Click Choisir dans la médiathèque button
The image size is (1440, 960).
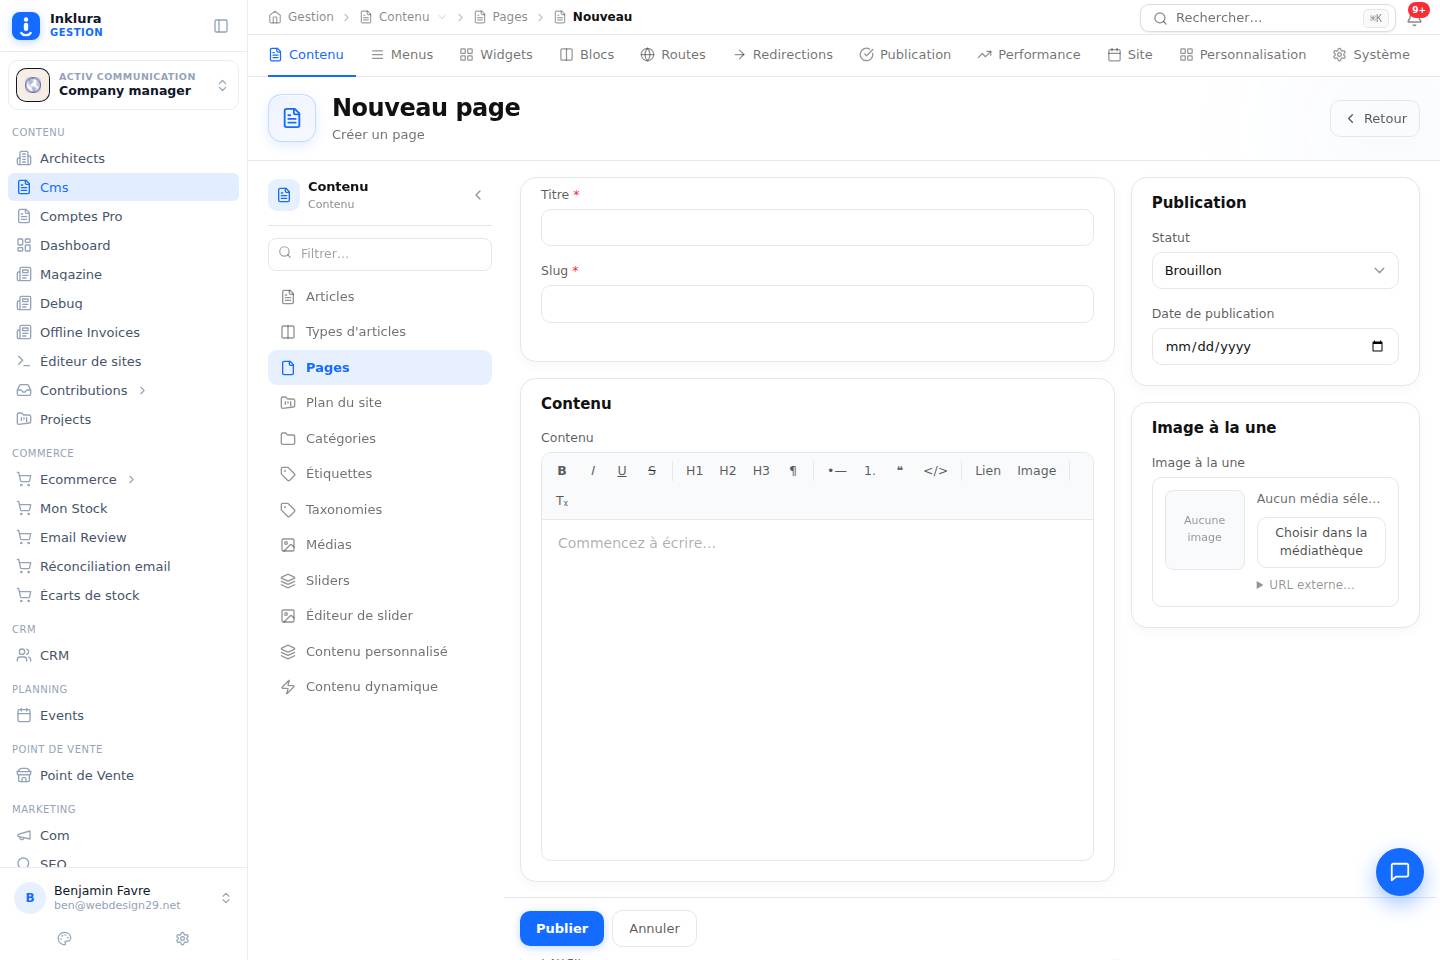[1321, 542]
